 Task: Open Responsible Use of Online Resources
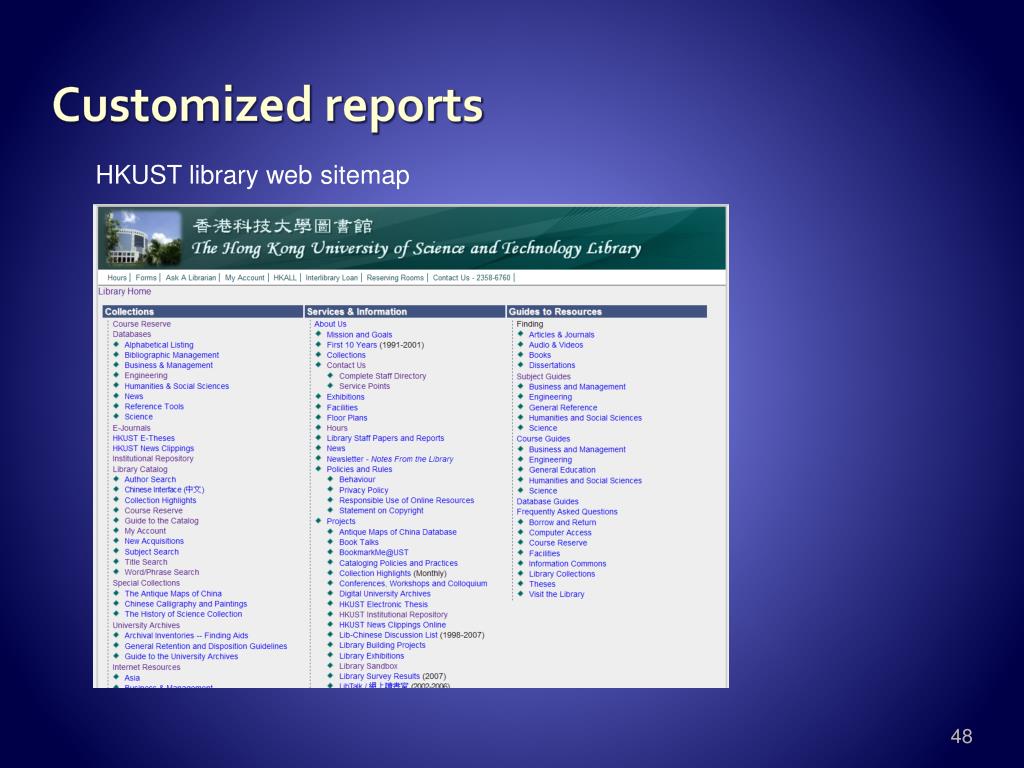tap(406, 500)
